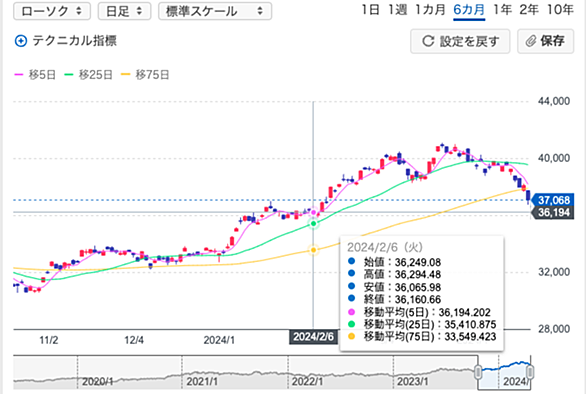Image resolution: width=586 pixels, height=394 pixels.
Task: Click the 37,068 current price label
Action: pyautogui.click(x=553, y=200)
